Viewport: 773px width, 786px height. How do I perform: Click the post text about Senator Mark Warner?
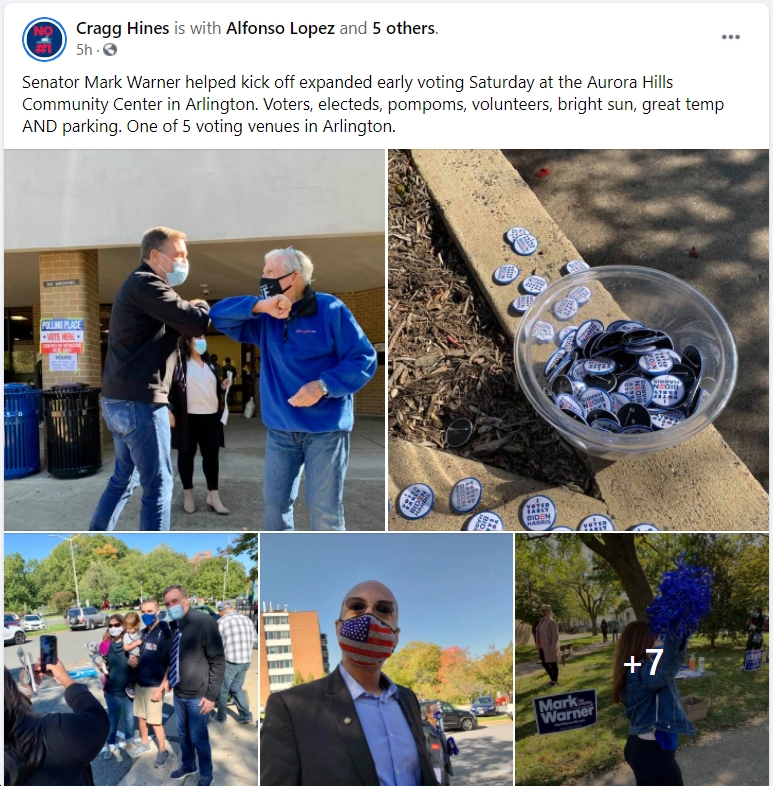coord(372,104)
